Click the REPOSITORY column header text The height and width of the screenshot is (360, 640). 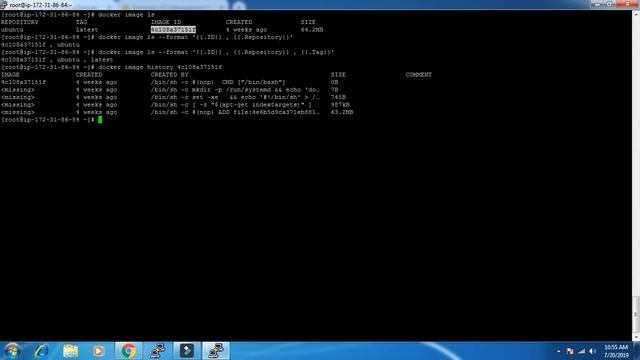[20, 22]
